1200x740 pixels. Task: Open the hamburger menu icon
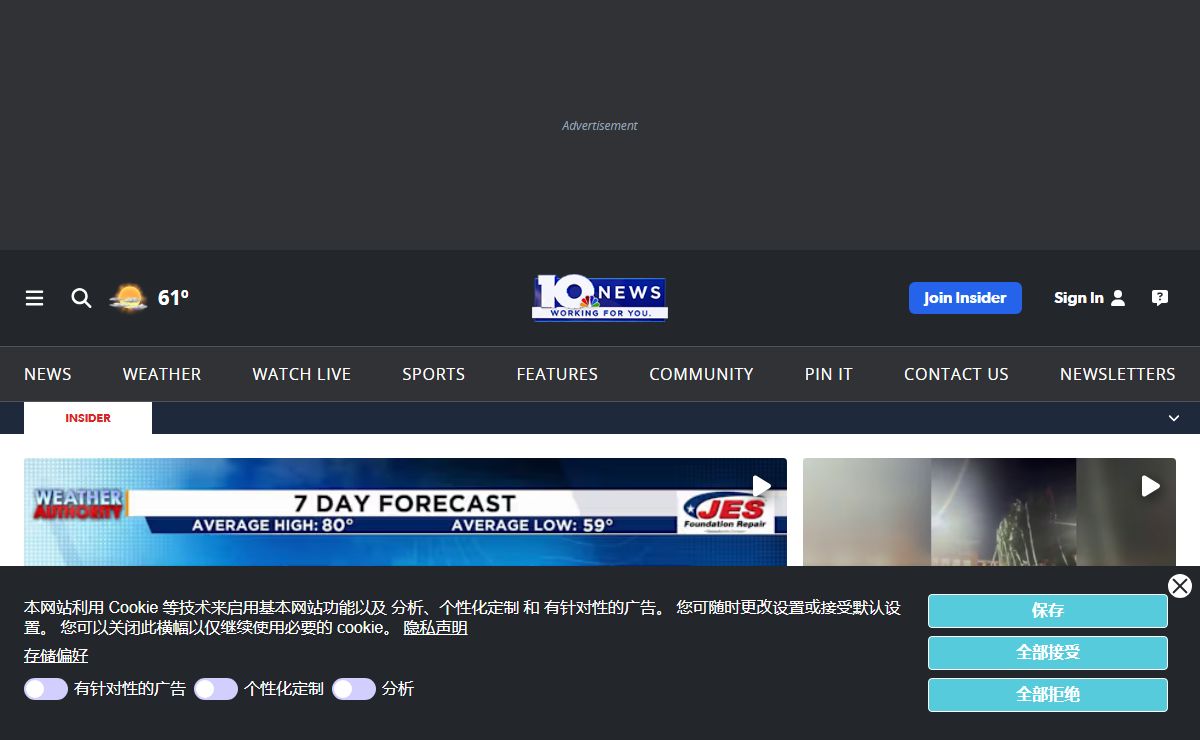[x=35, y=298]
